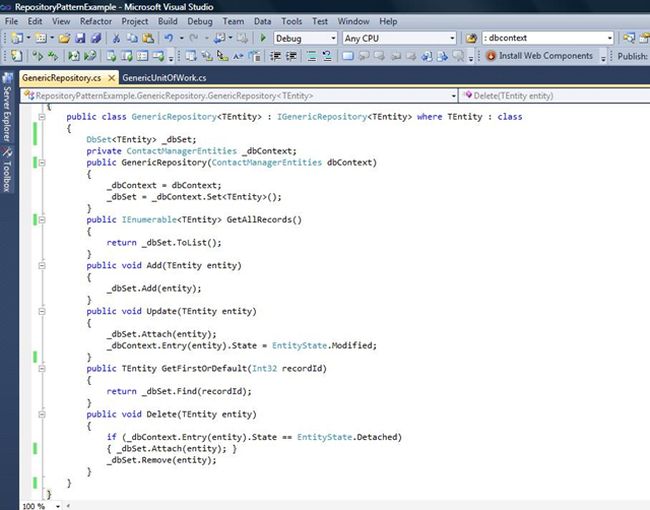Open the Refactor menu
The height and width of the screenshot is (510, 650).
point(97,21)
